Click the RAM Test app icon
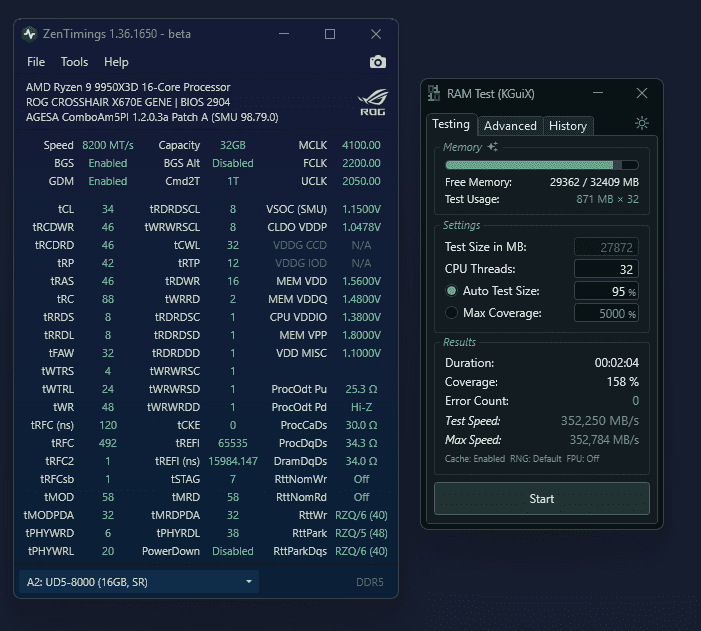This screenshot has height=631, width=701. (x=434, y=93)
